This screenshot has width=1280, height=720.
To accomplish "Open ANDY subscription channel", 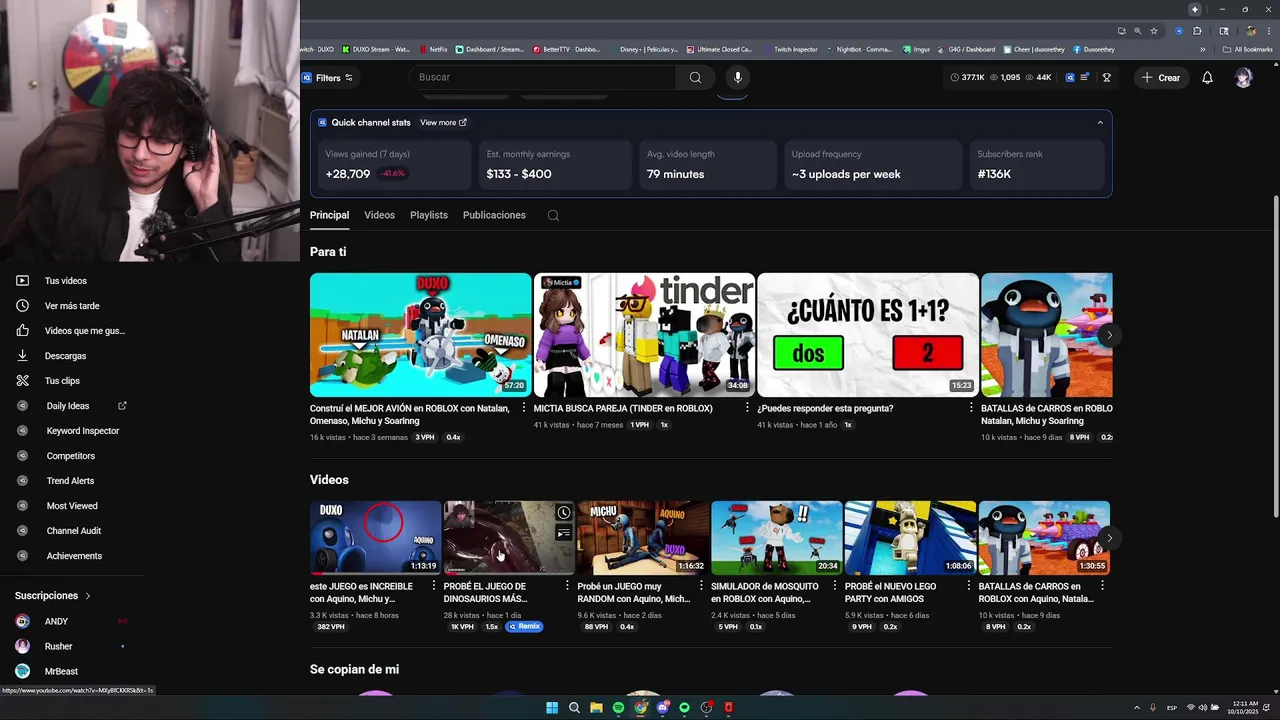I will (x=56, y=621).
